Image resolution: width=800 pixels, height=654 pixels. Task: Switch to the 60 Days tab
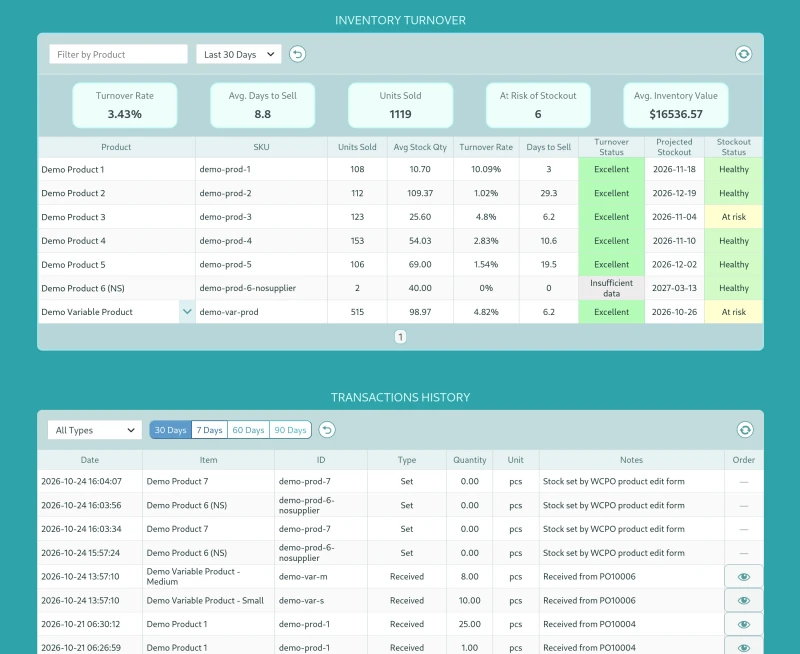pyautogui.click(x=248, y=430)
